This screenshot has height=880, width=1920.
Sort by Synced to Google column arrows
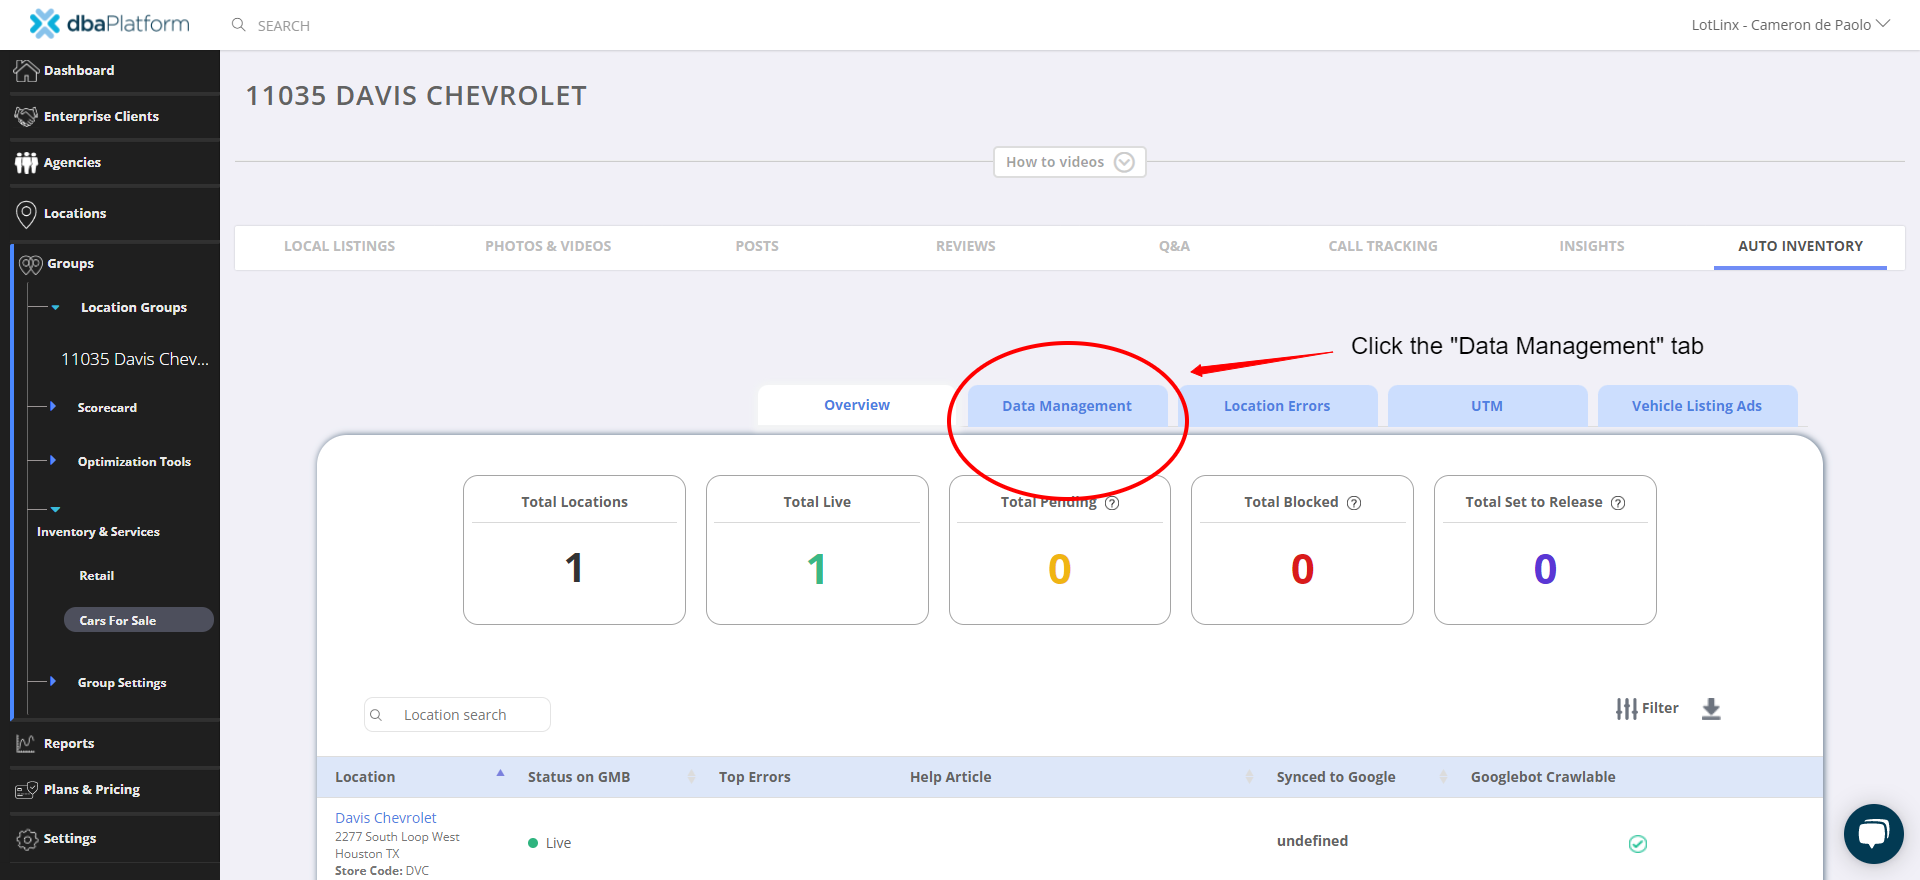pyautogui.click(x=1443, y=777)
